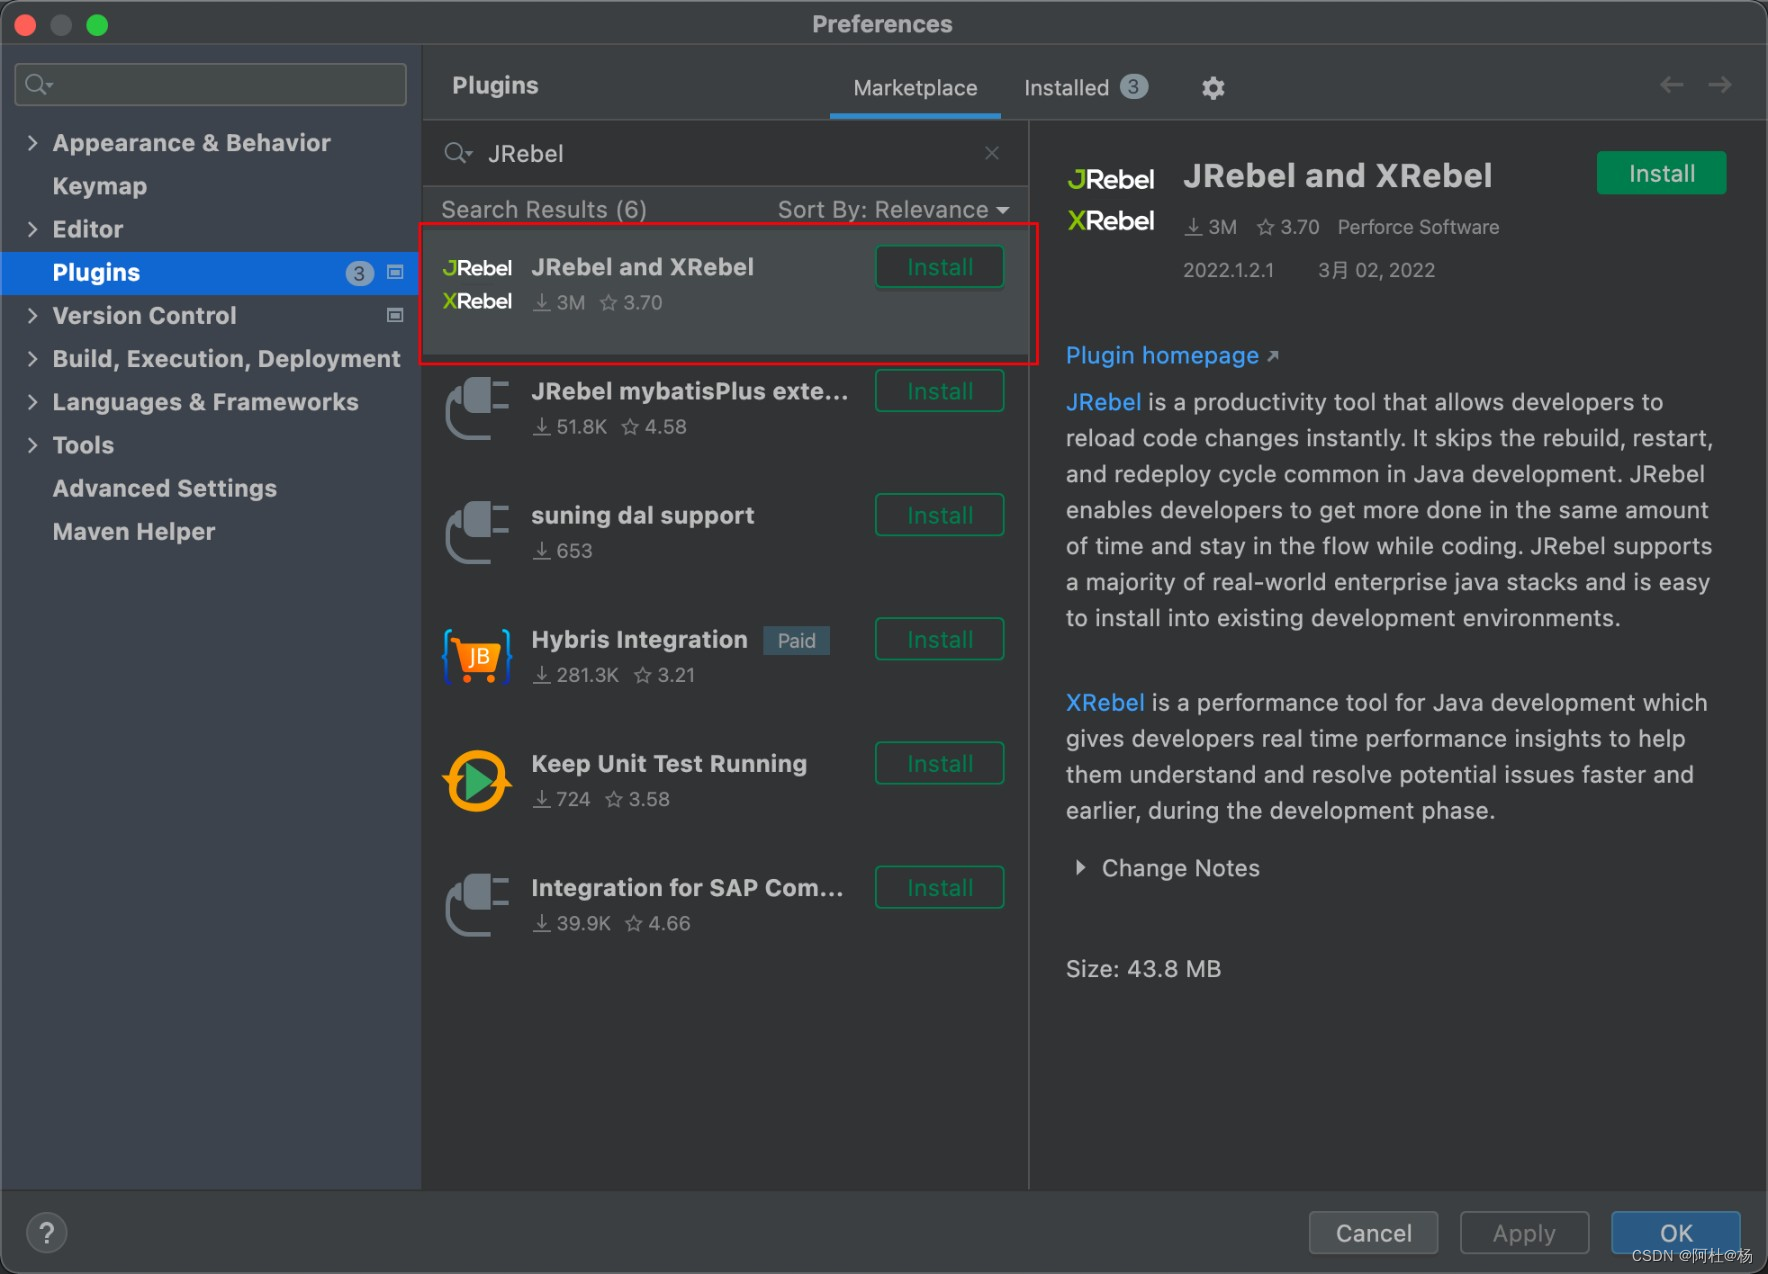The width and height of the screenshot is (1768, 1274).
Task: Select the Hybris Integration result title
Action: click(x=639, y=639)
